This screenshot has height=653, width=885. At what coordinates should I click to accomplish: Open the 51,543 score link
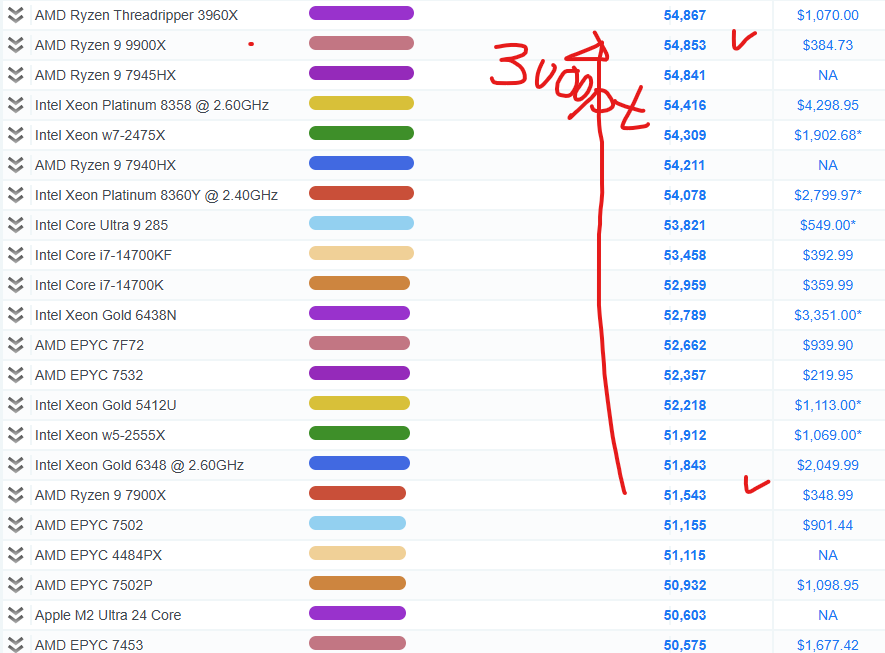685,495
